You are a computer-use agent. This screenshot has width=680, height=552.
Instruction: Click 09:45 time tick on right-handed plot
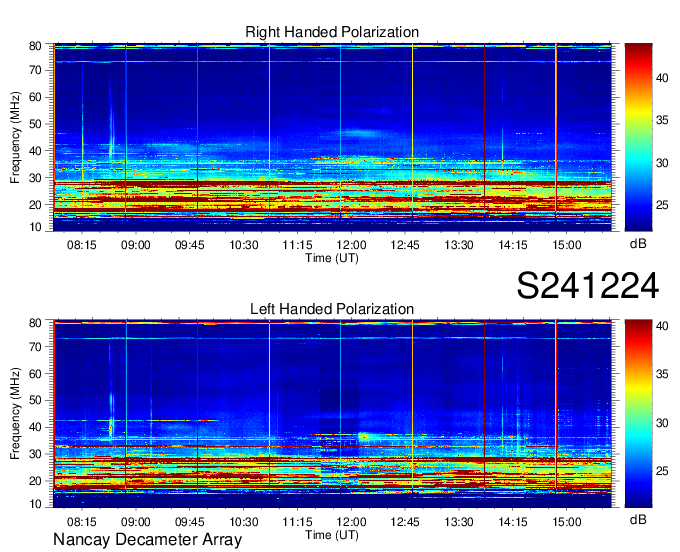coord(190,245)
